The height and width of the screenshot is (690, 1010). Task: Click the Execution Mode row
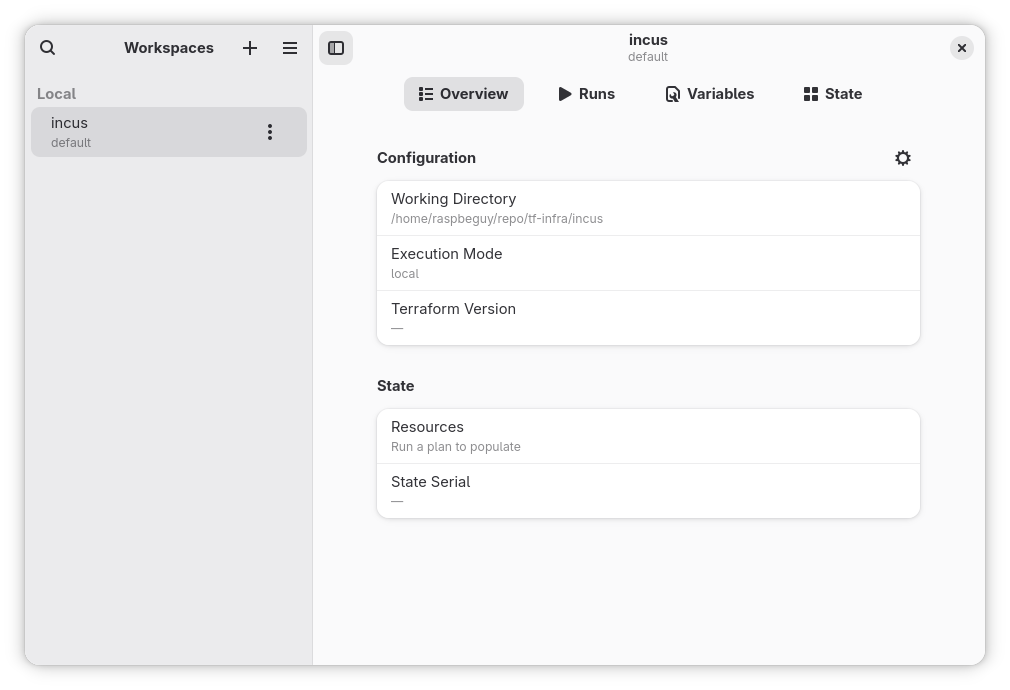[x=648, y=263]
